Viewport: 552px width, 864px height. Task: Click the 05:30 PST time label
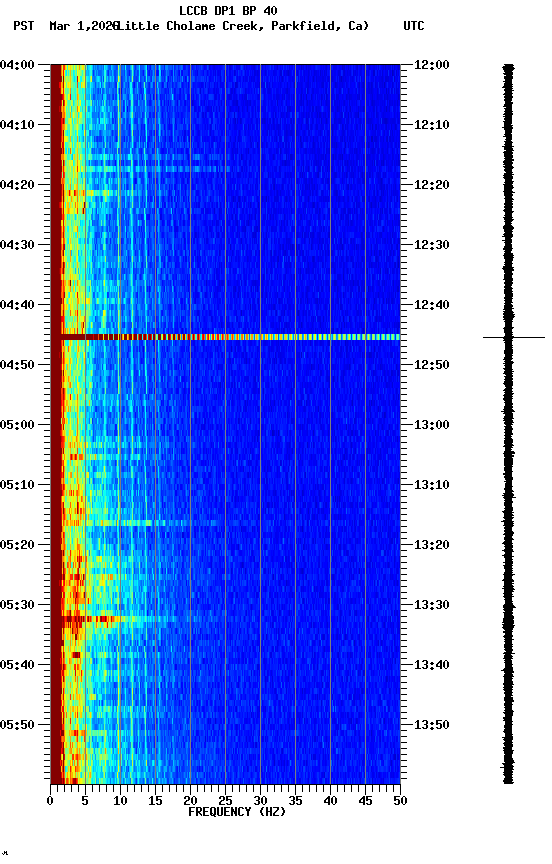[x=17, y=605]
